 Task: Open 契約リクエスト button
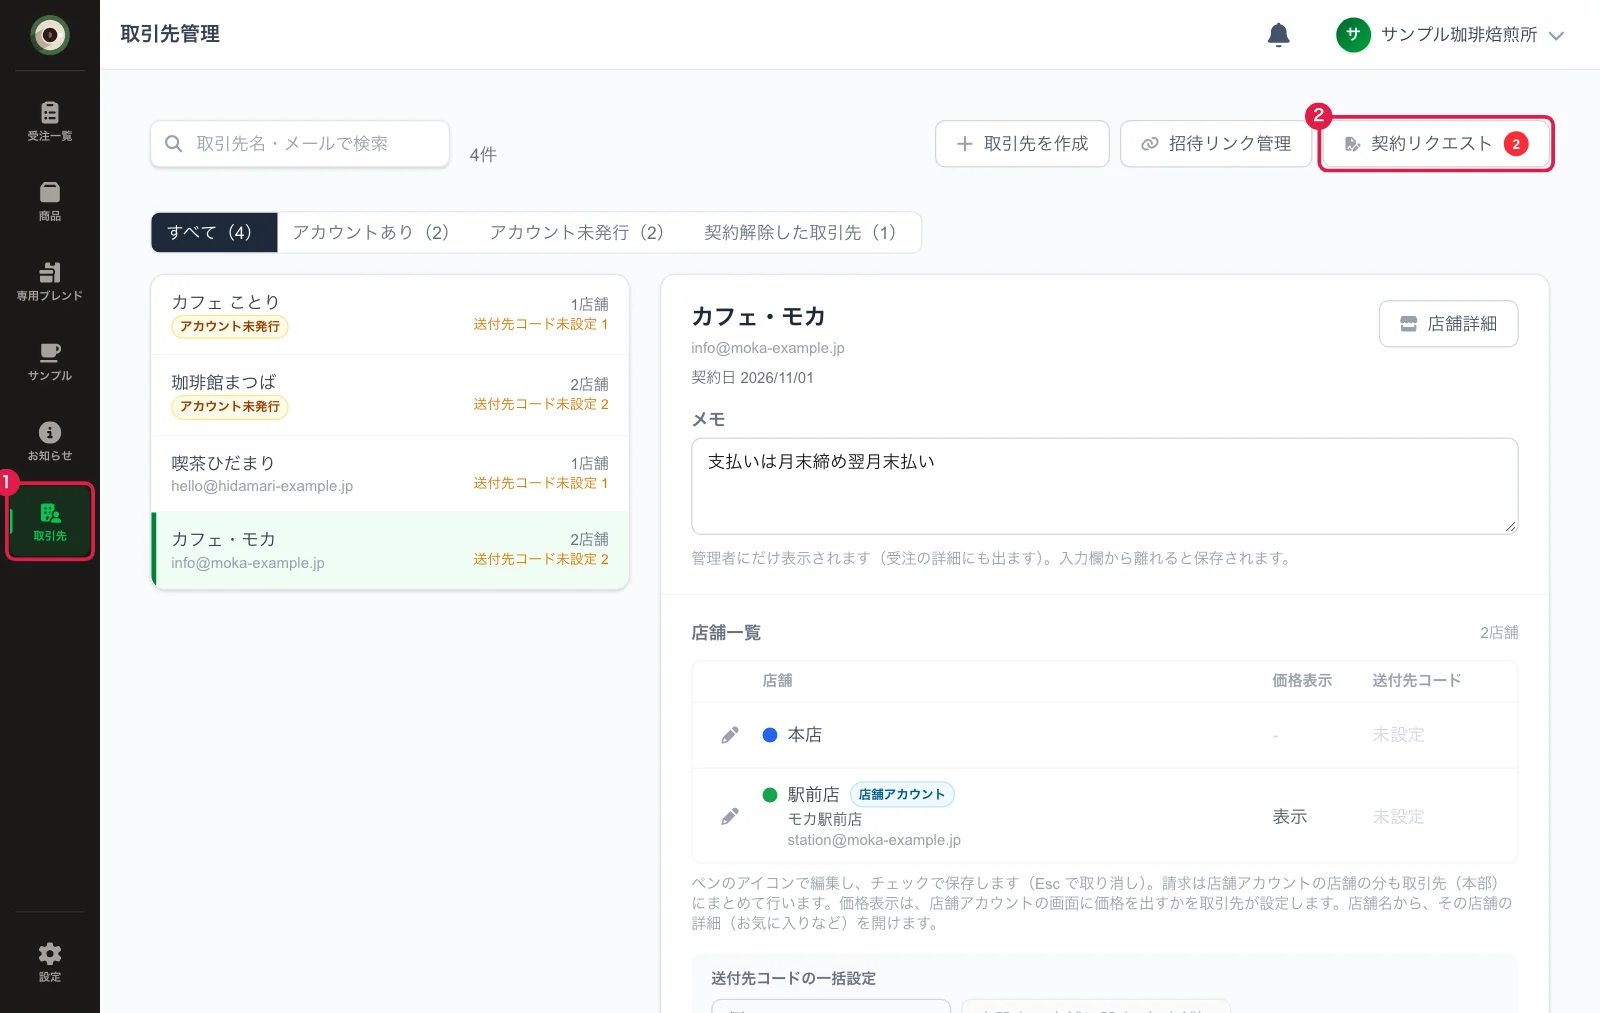tap(1436, 144)
